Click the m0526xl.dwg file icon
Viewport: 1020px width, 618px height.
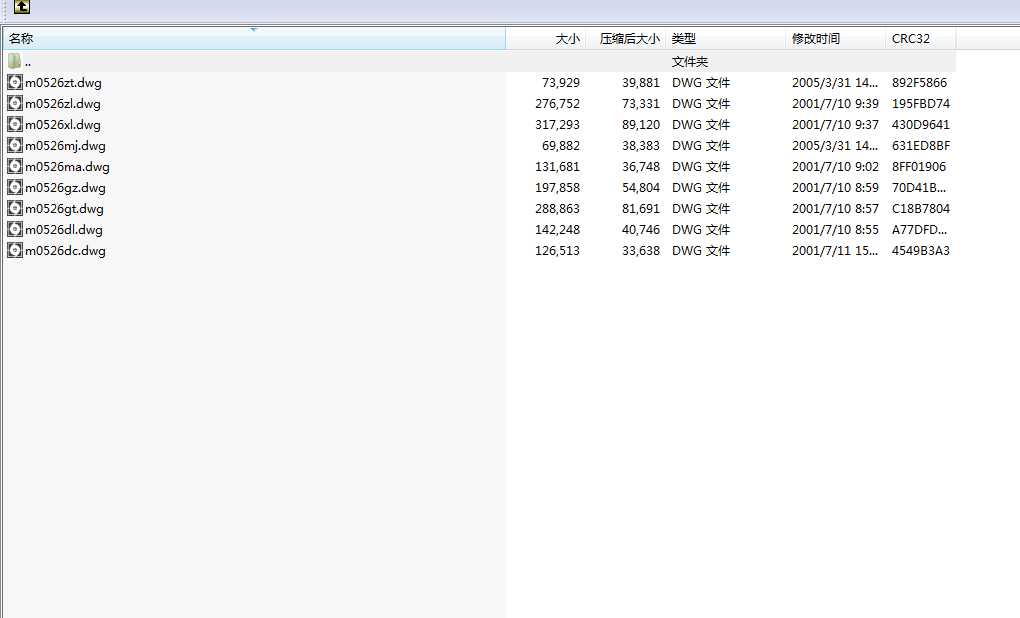click(x=14, y=124)
